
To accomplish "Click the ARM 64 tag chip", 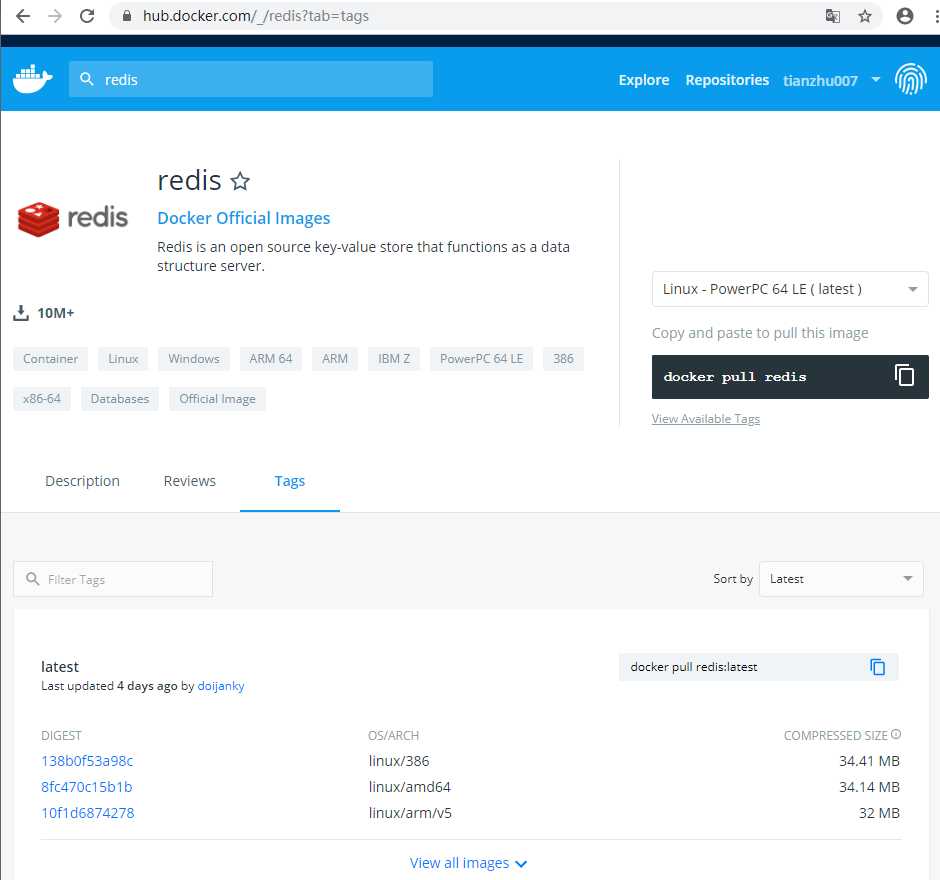I will (x=270, y=358).
